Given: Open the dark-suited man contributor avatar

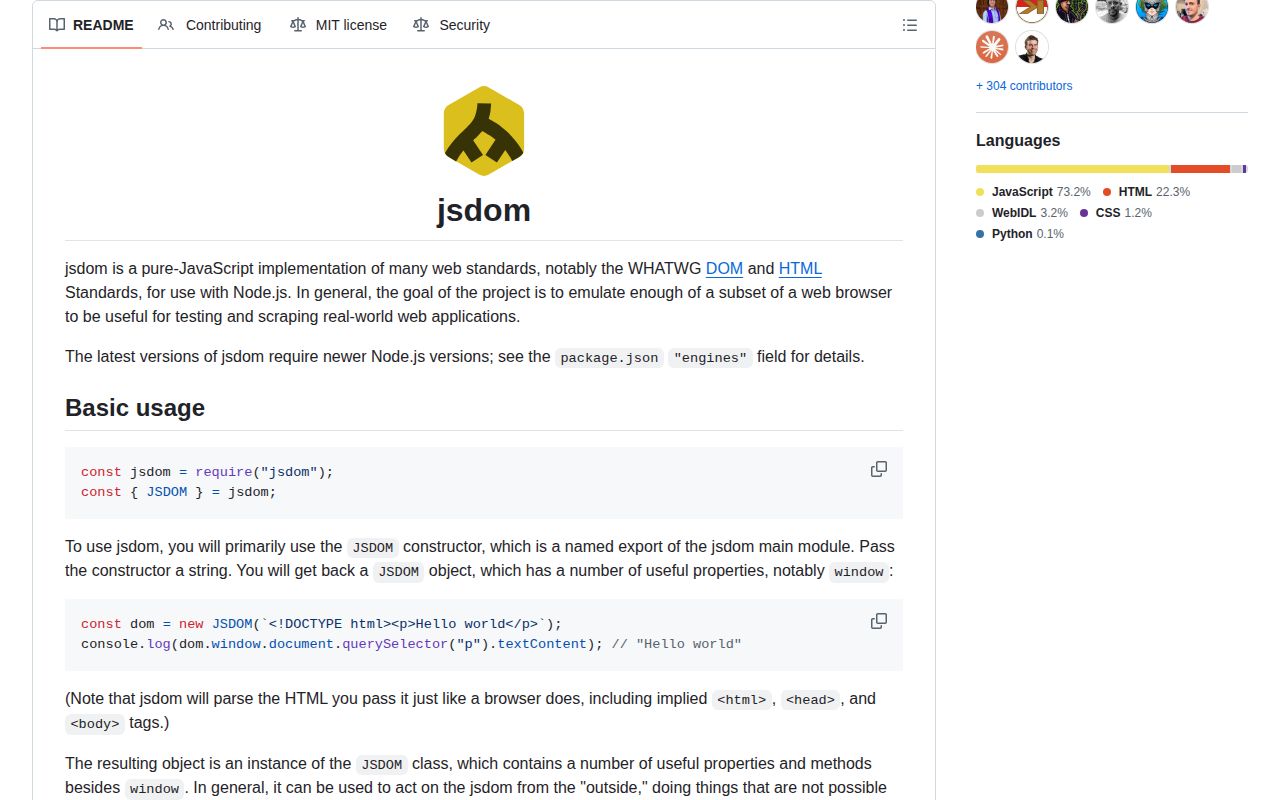Looking at the screenshot, I should tap(1032, 47).
